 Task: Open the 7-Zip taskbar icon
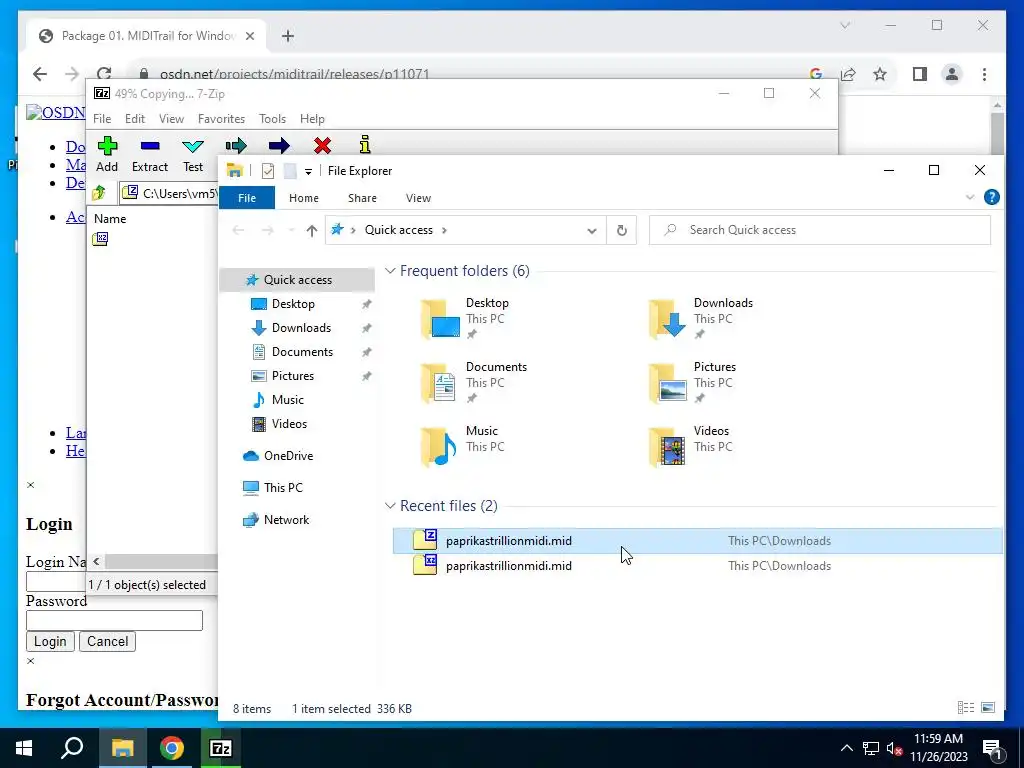tap(221, 748)
